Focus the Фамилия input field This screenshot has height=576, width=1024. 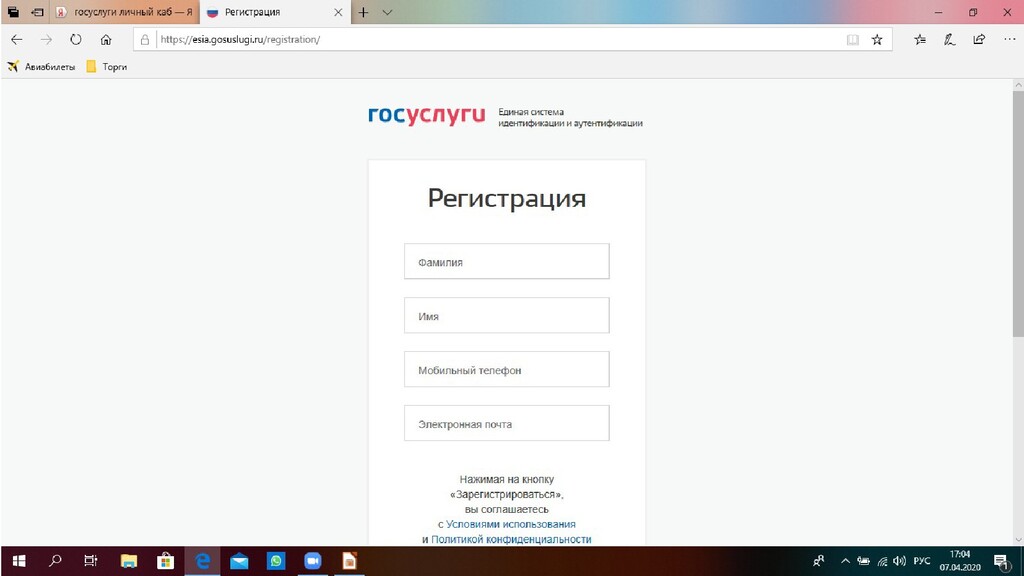click(507, 261)
